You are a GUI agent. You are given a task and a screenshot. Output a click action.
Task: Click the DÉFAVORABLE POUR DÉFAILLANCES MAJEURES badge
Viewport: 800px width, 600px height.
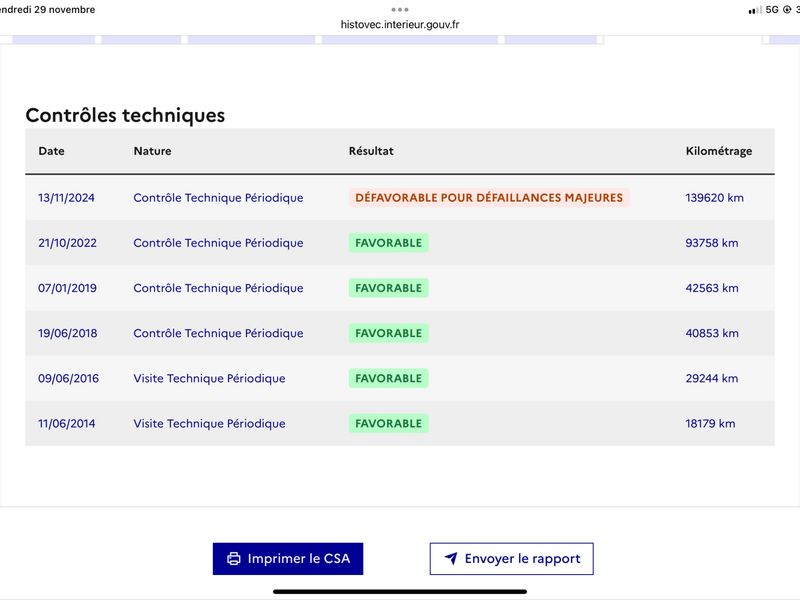[489, 198]
